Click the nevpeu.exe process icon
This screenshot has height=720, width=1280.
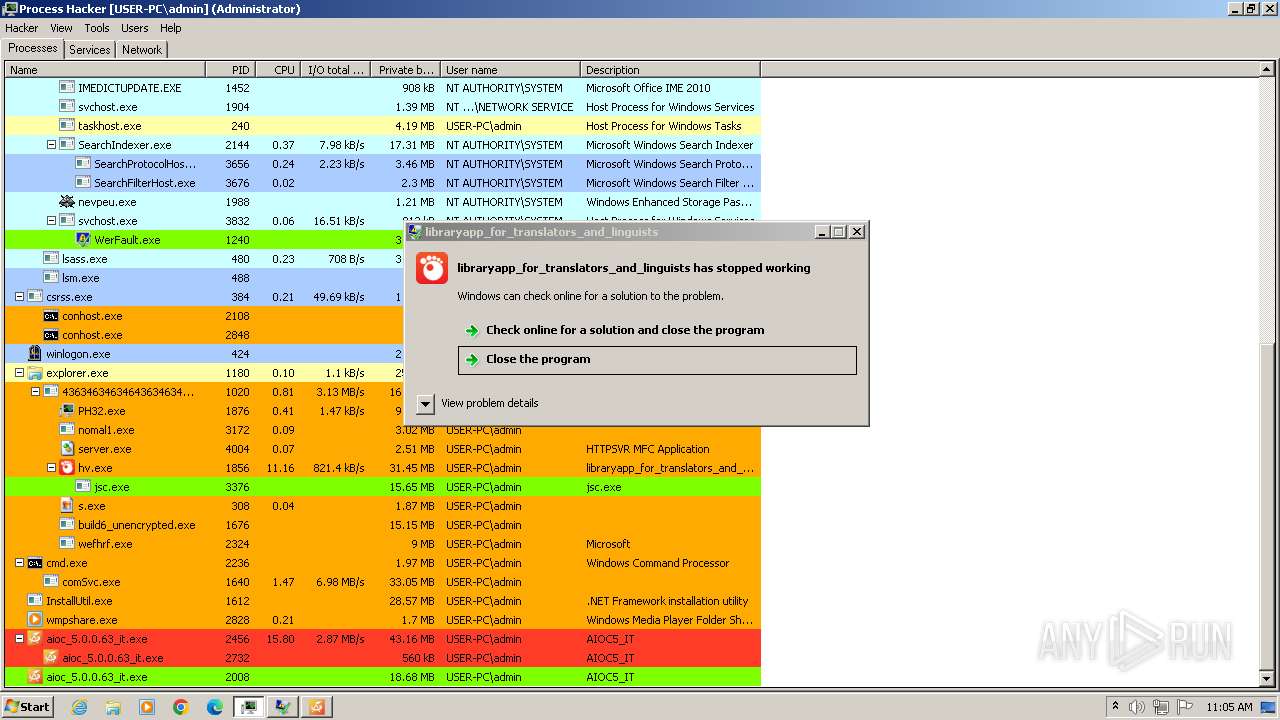(x=67, y=202)
